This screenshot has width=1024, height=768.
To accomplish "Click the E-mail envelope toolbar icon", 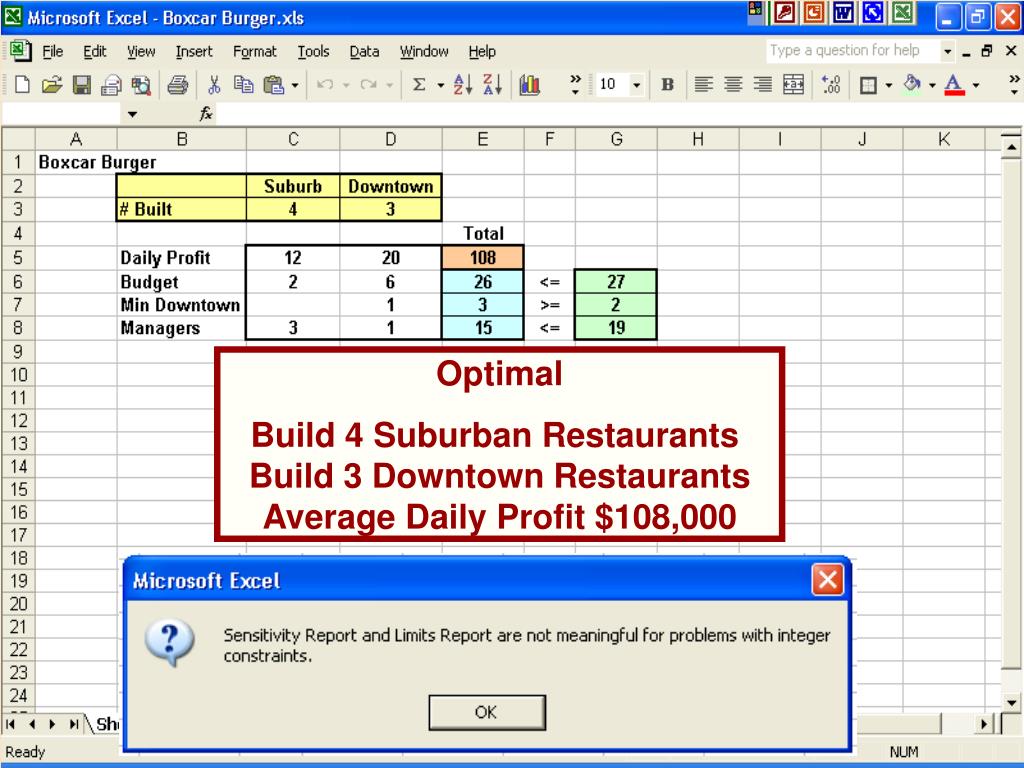I will (x=111, y=85).
